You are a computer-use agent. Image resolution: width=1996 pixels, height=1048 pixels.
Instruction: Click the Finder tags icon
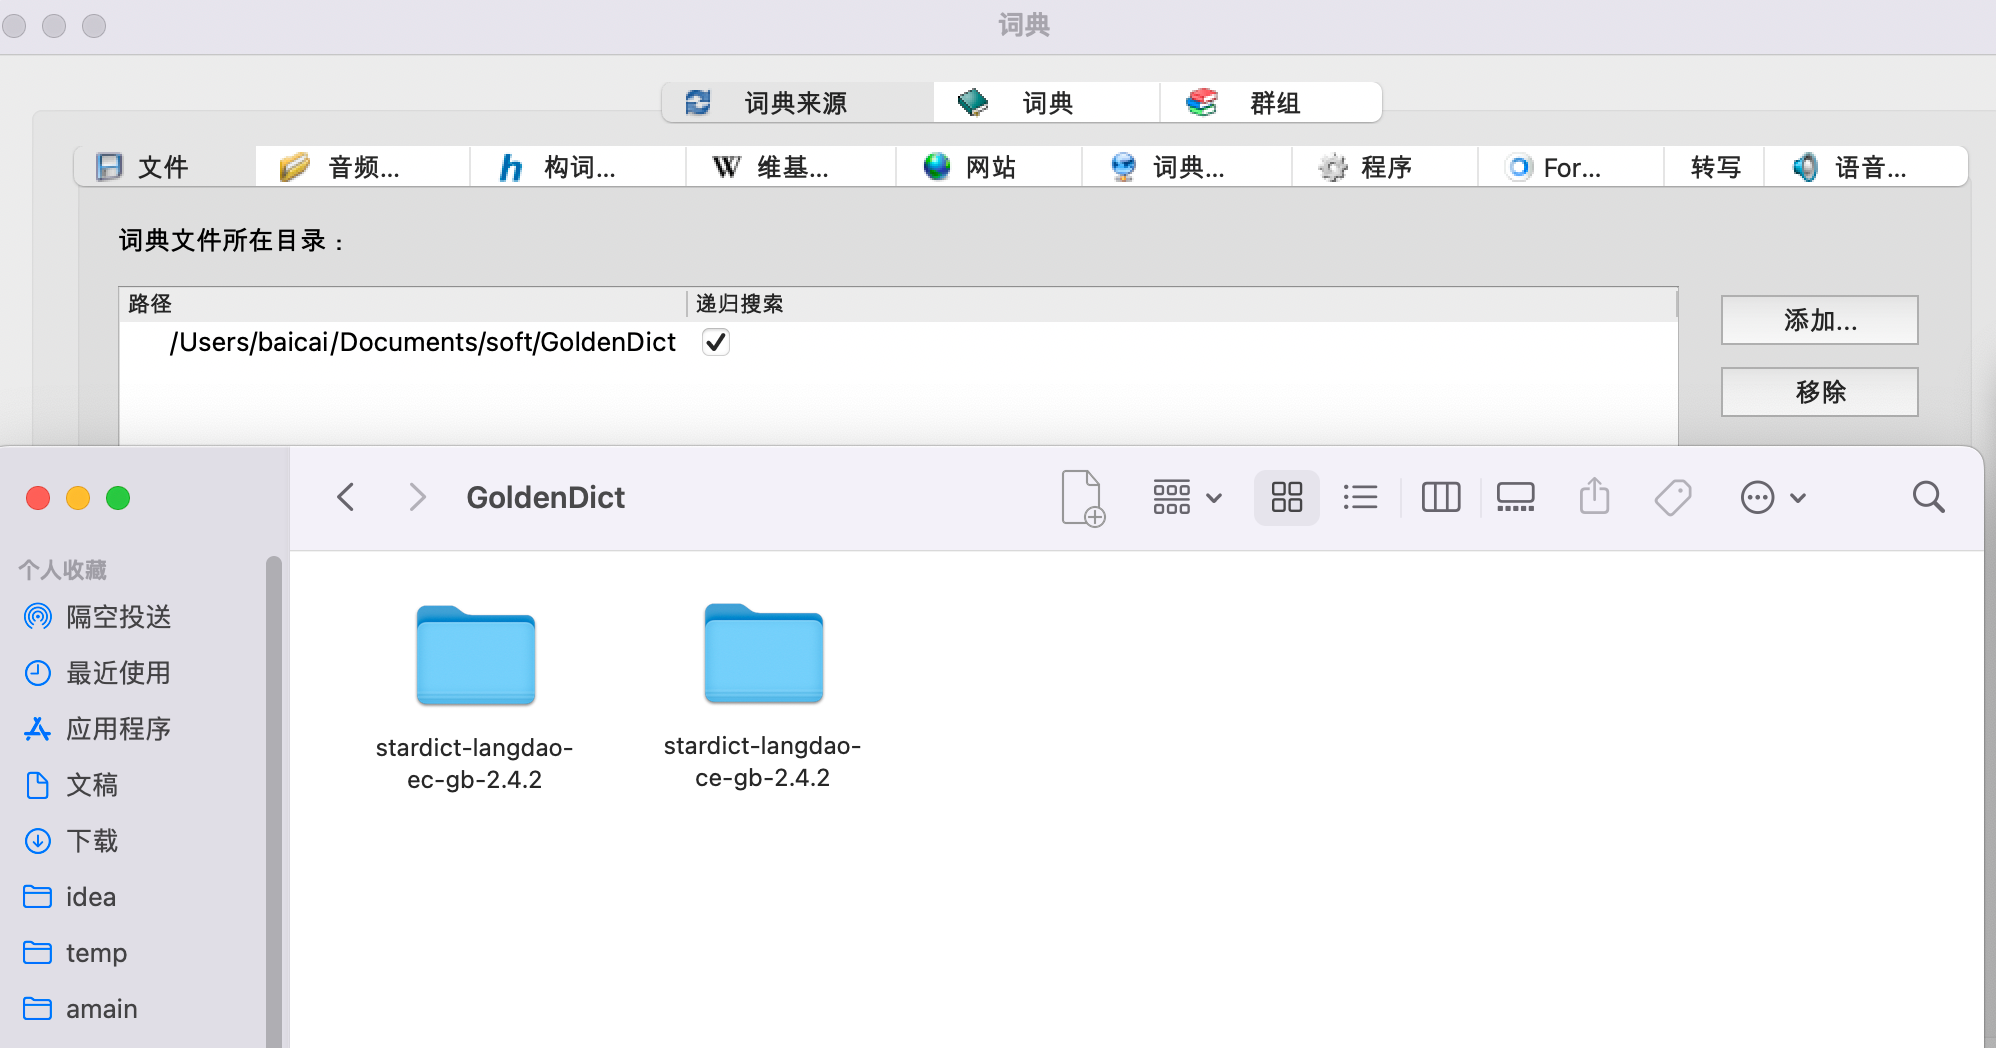(x=1673, y=497)
